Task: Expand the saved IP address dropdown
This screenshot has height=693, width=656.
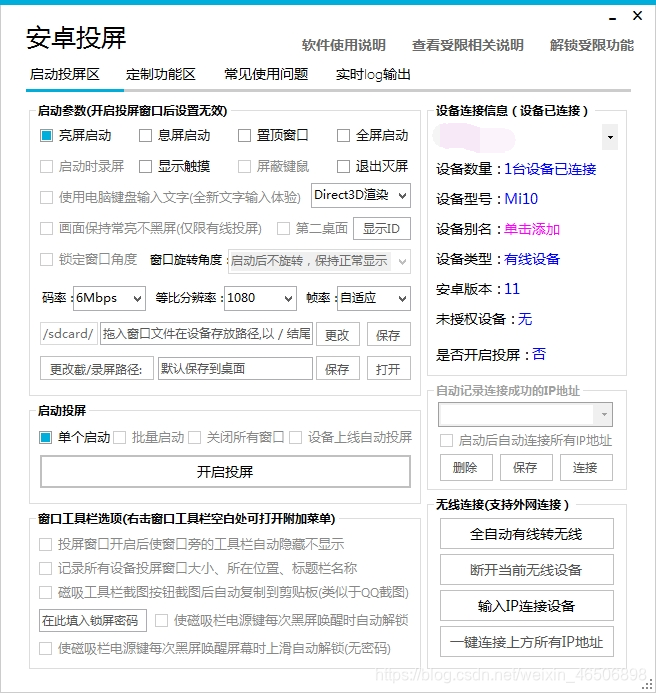Action: click(604, 415)
